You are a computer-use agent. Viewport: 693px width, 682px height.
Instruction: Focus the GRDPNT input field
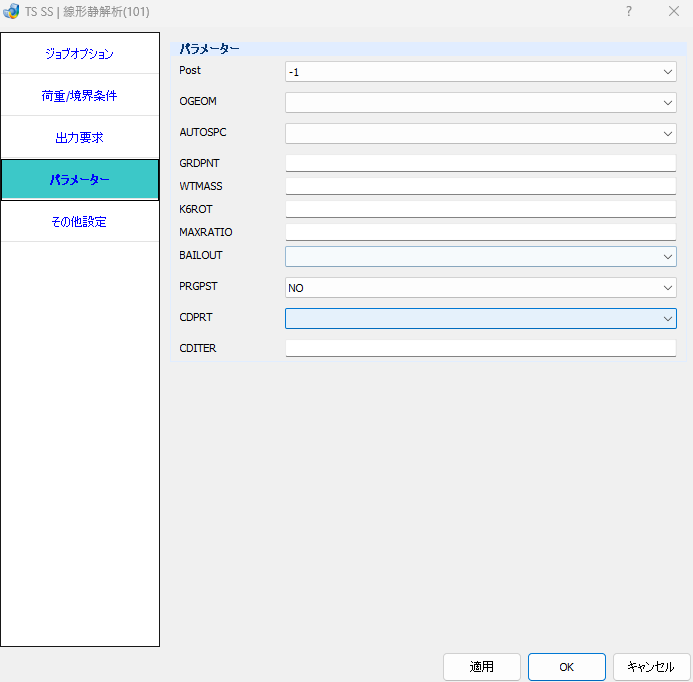(481, 163)
